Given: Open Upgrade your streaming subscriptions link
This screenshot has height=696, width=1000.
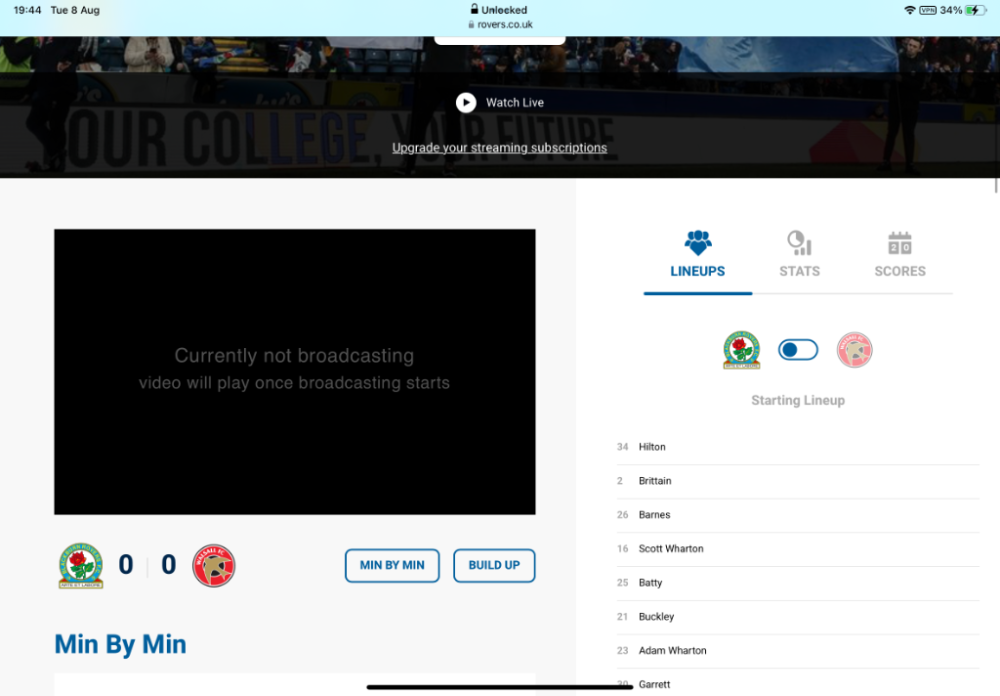Looking at the screenshot, I should pos(499,148).
